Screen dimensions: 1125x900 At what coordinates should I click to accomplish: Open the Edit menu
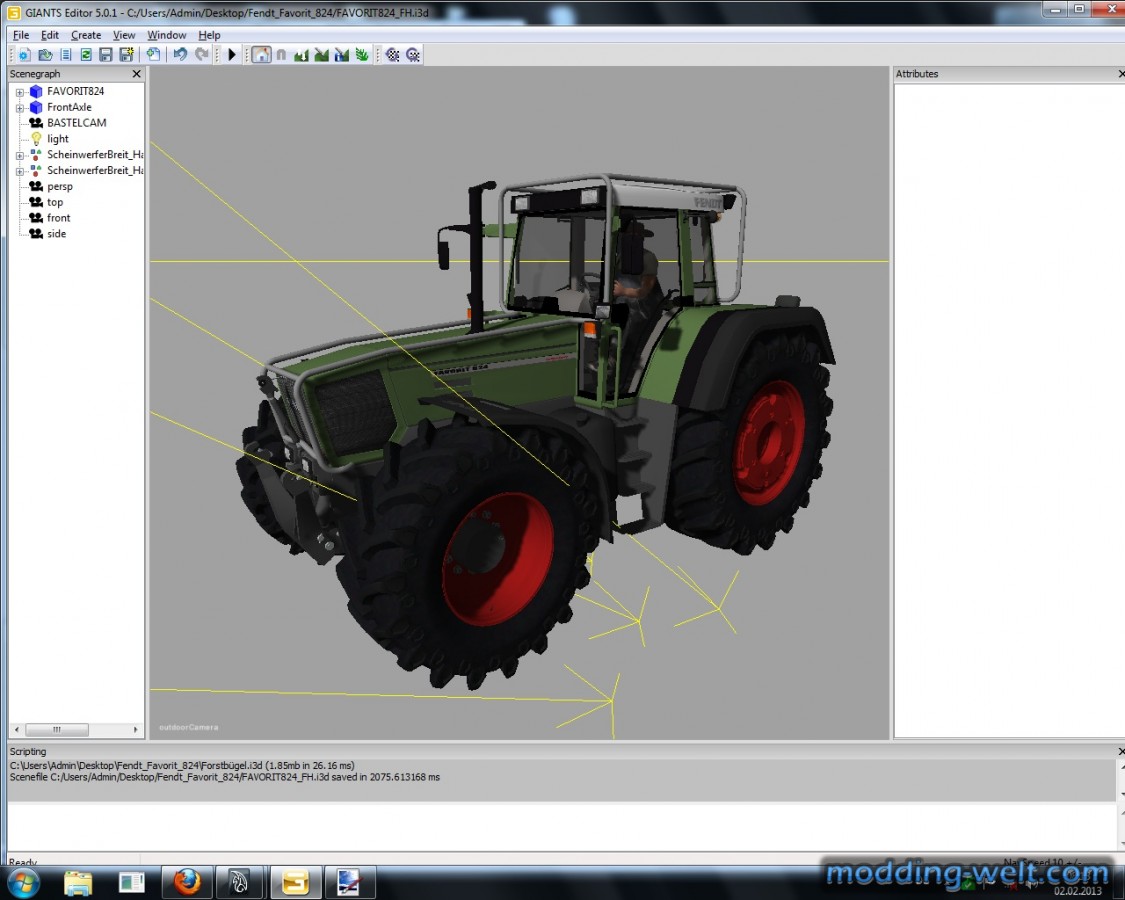coord(50,34)
